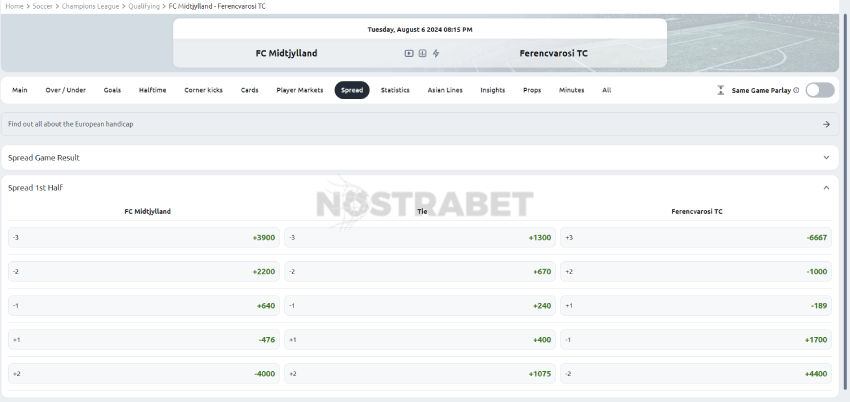
Task: Click the page vertical scrollbar
Action: [845, 201]
